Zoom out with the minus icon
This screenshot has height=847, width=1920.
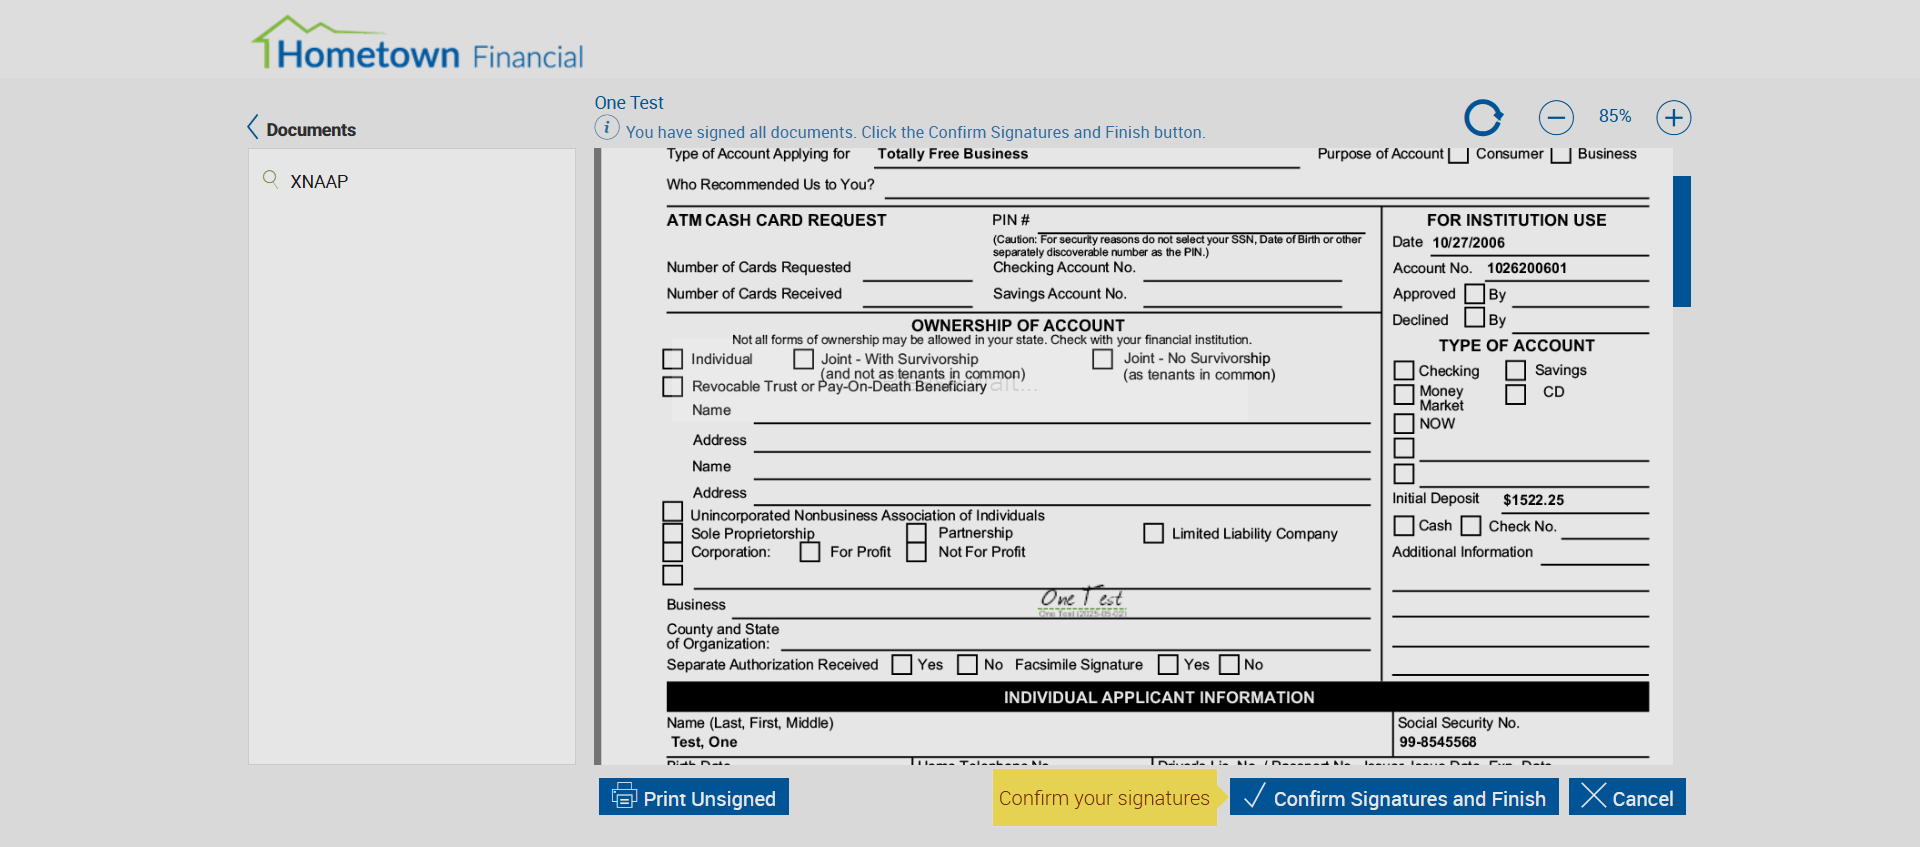1556,117
